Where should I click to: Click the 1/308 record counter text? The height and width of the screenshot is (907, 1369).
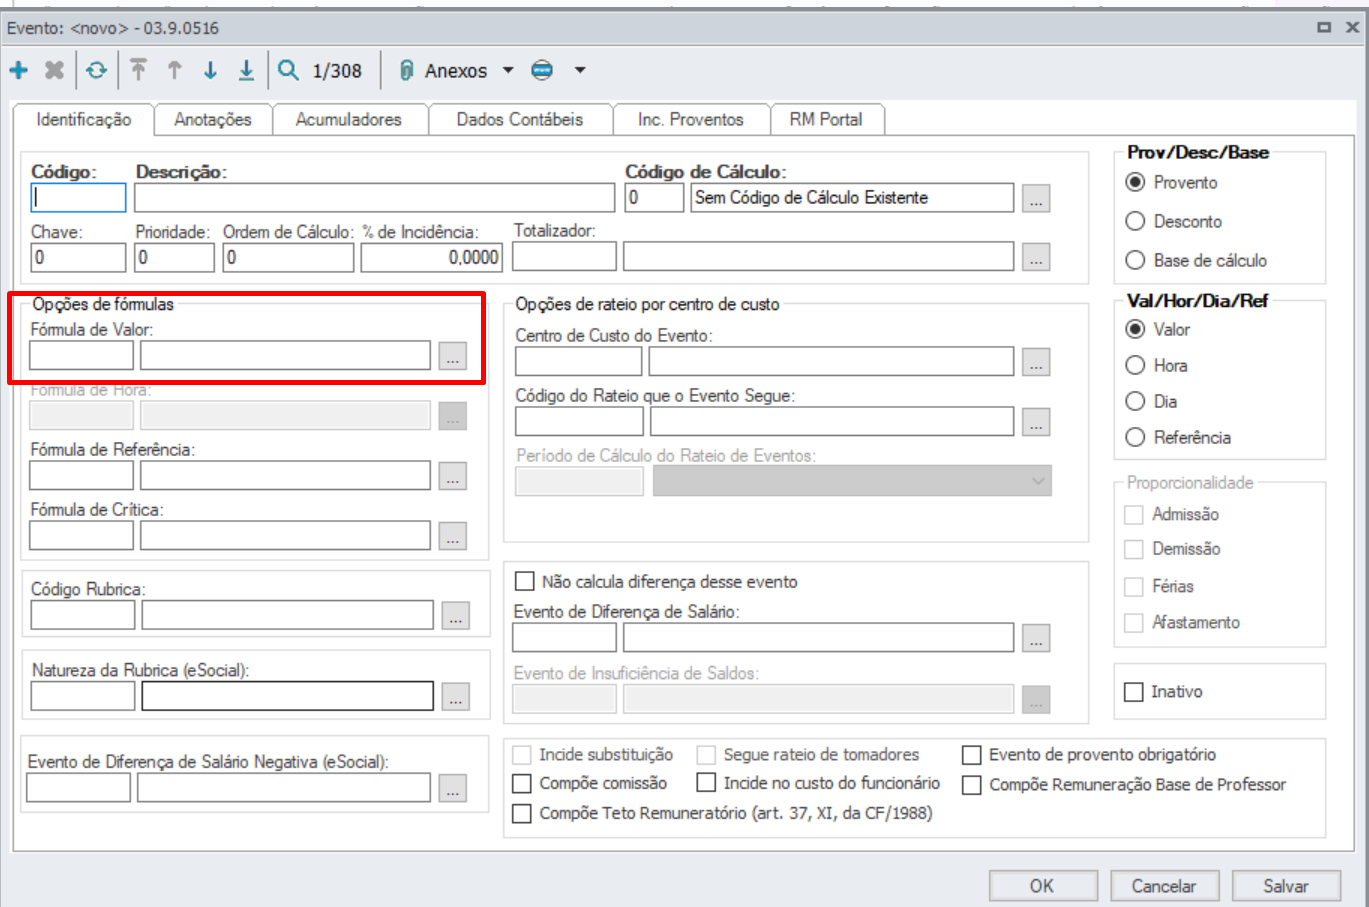(337, 71)
